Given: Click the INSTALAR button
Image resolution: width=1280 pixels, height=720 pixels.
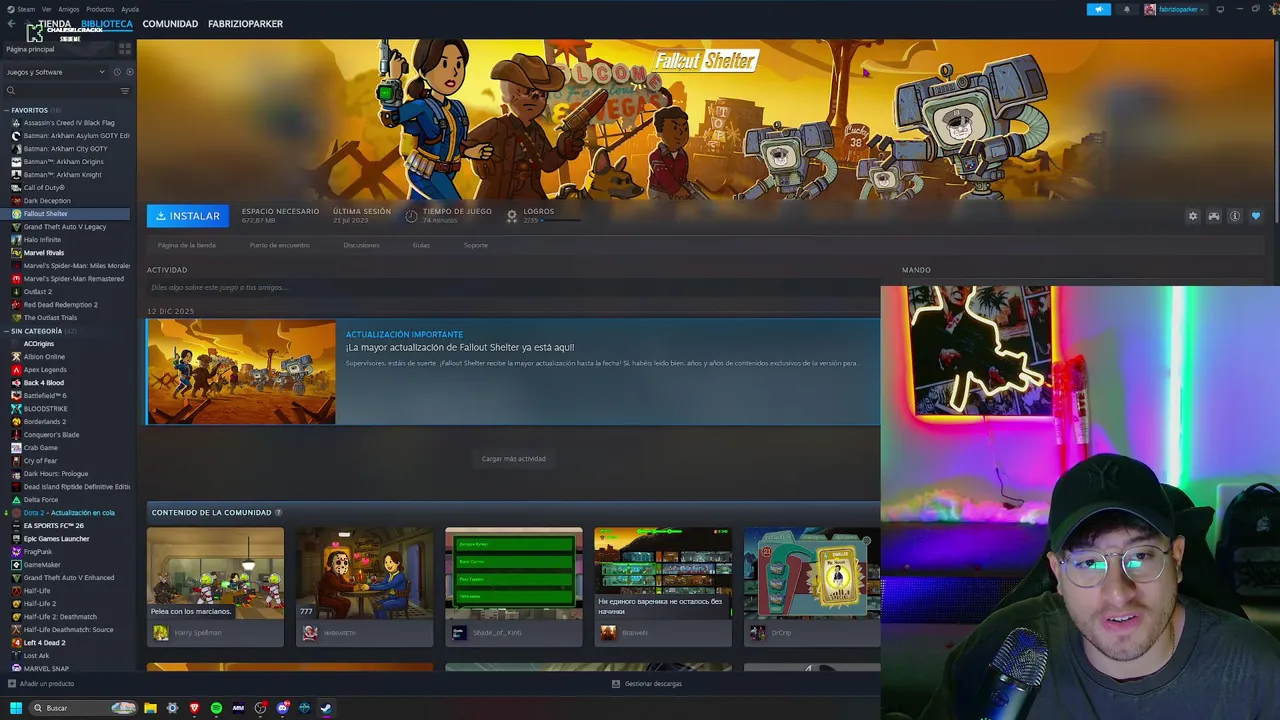Looking at the screenshot, I should (x=188, y=216).
